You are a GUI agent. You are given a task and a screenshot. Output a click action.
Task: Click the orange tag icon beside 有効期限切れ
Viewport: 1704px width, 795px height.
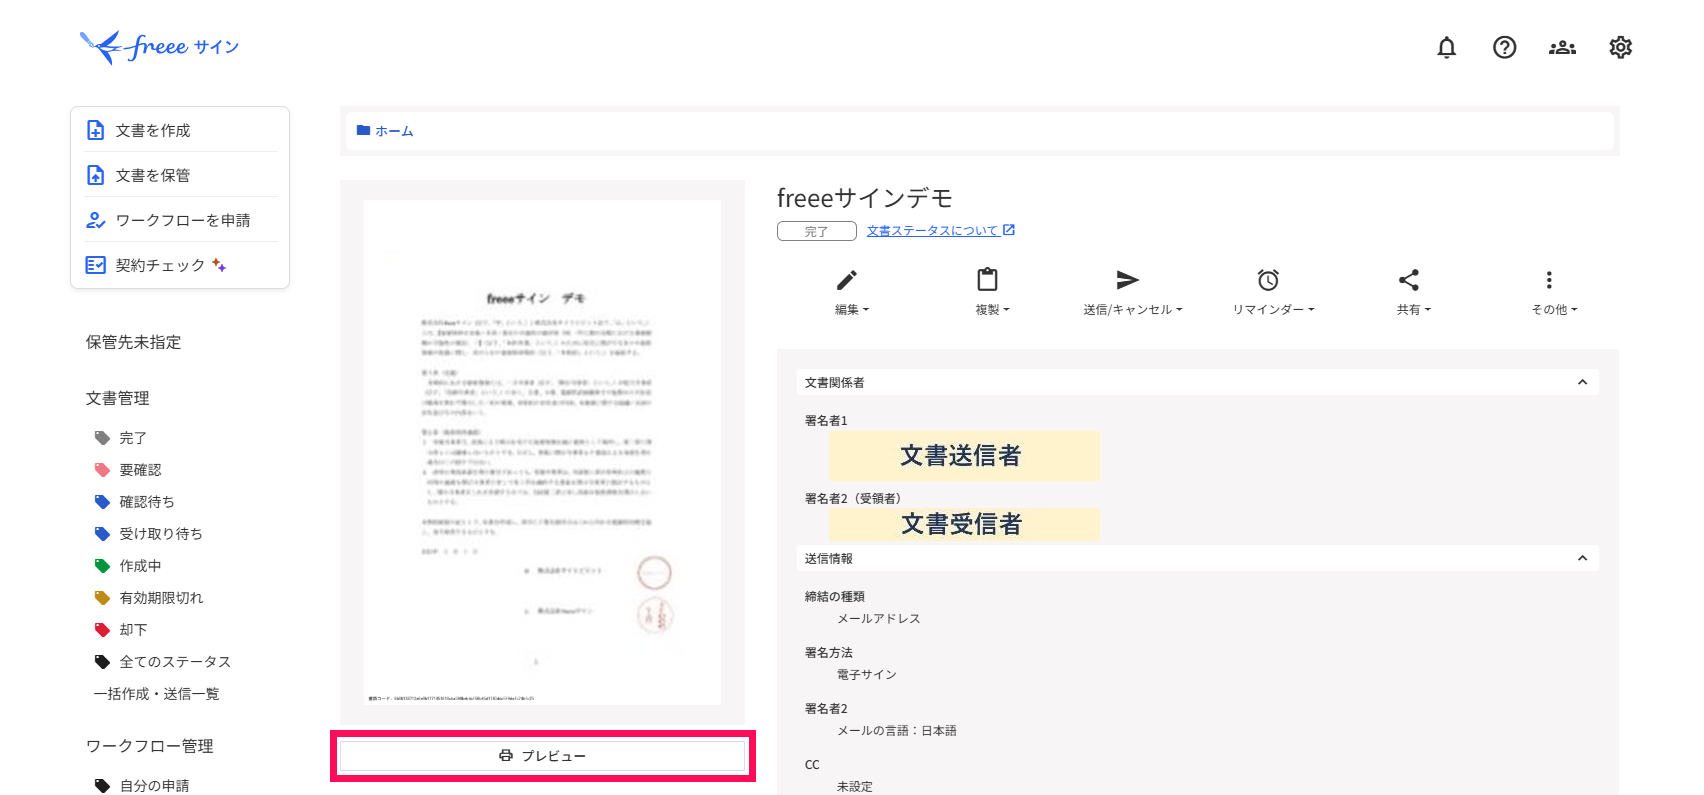(x=102, y=598)
